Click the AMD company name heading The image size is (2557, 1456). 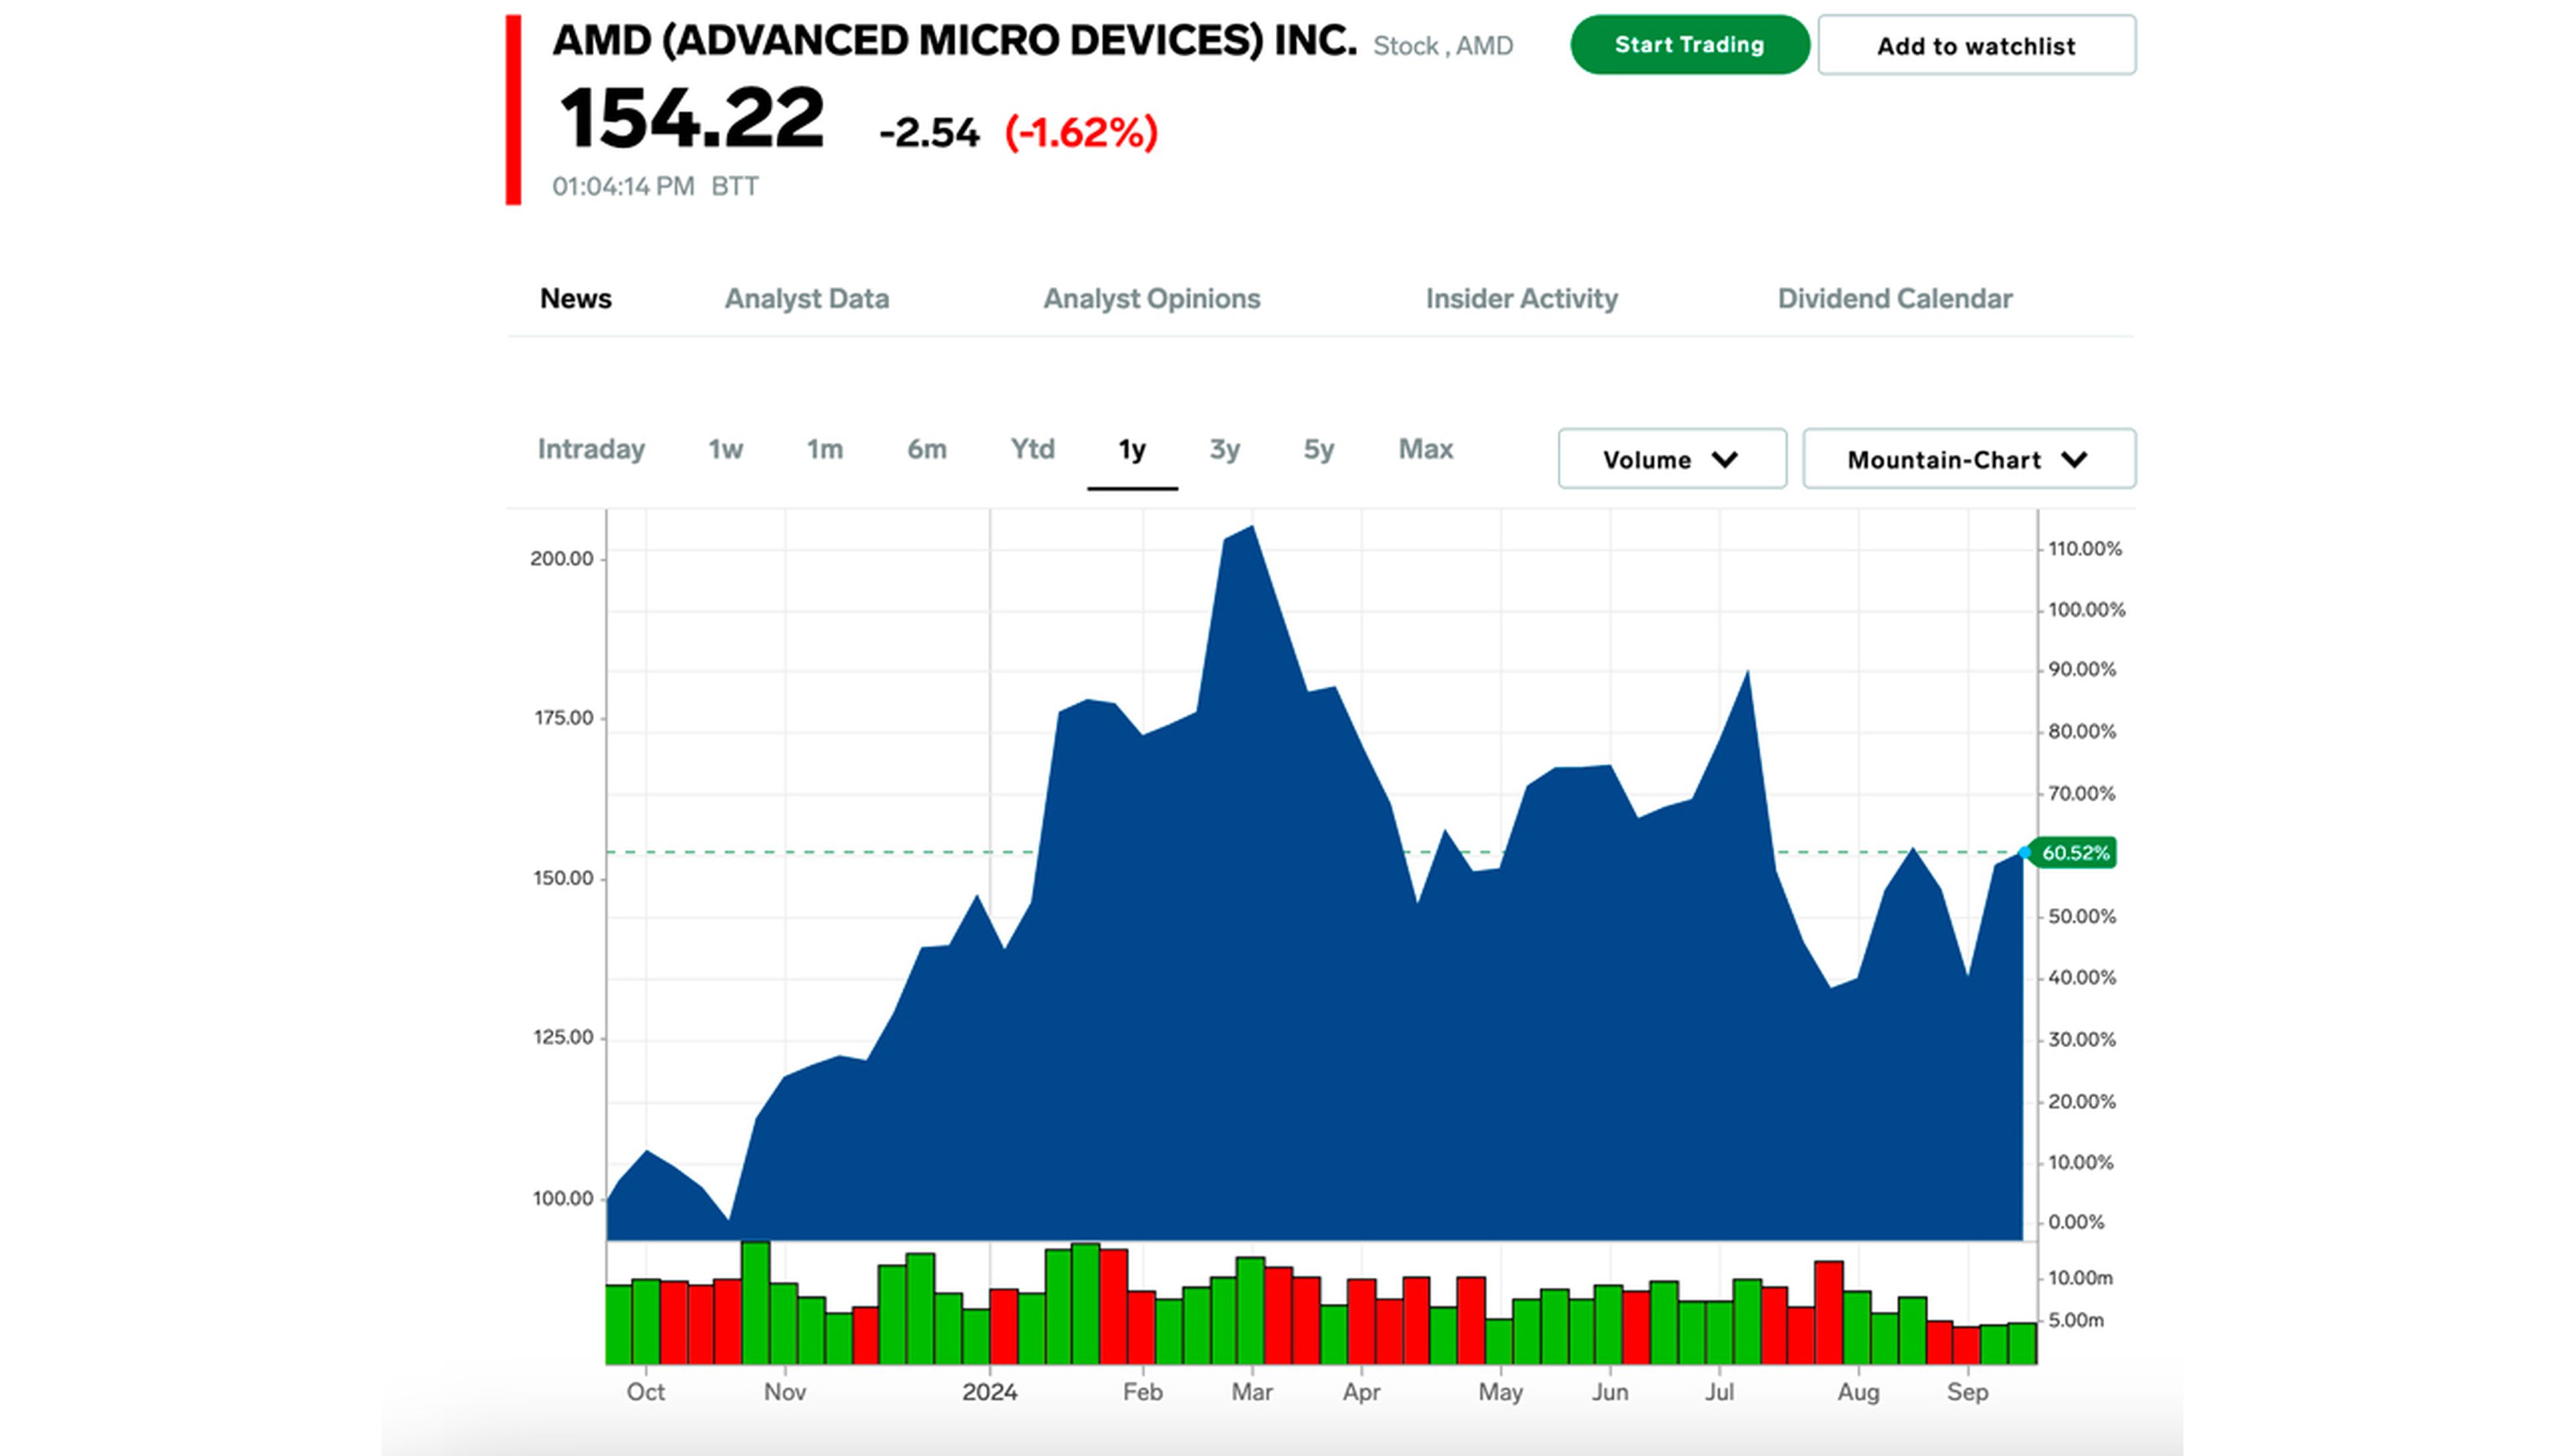pyautogui.click(x=955, y=41)
